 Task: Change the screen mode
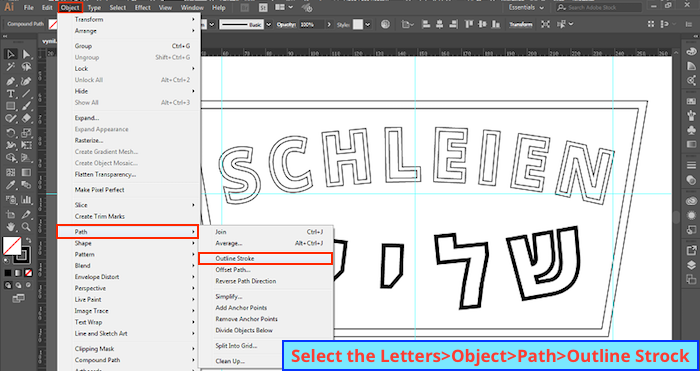coord(18,298)
